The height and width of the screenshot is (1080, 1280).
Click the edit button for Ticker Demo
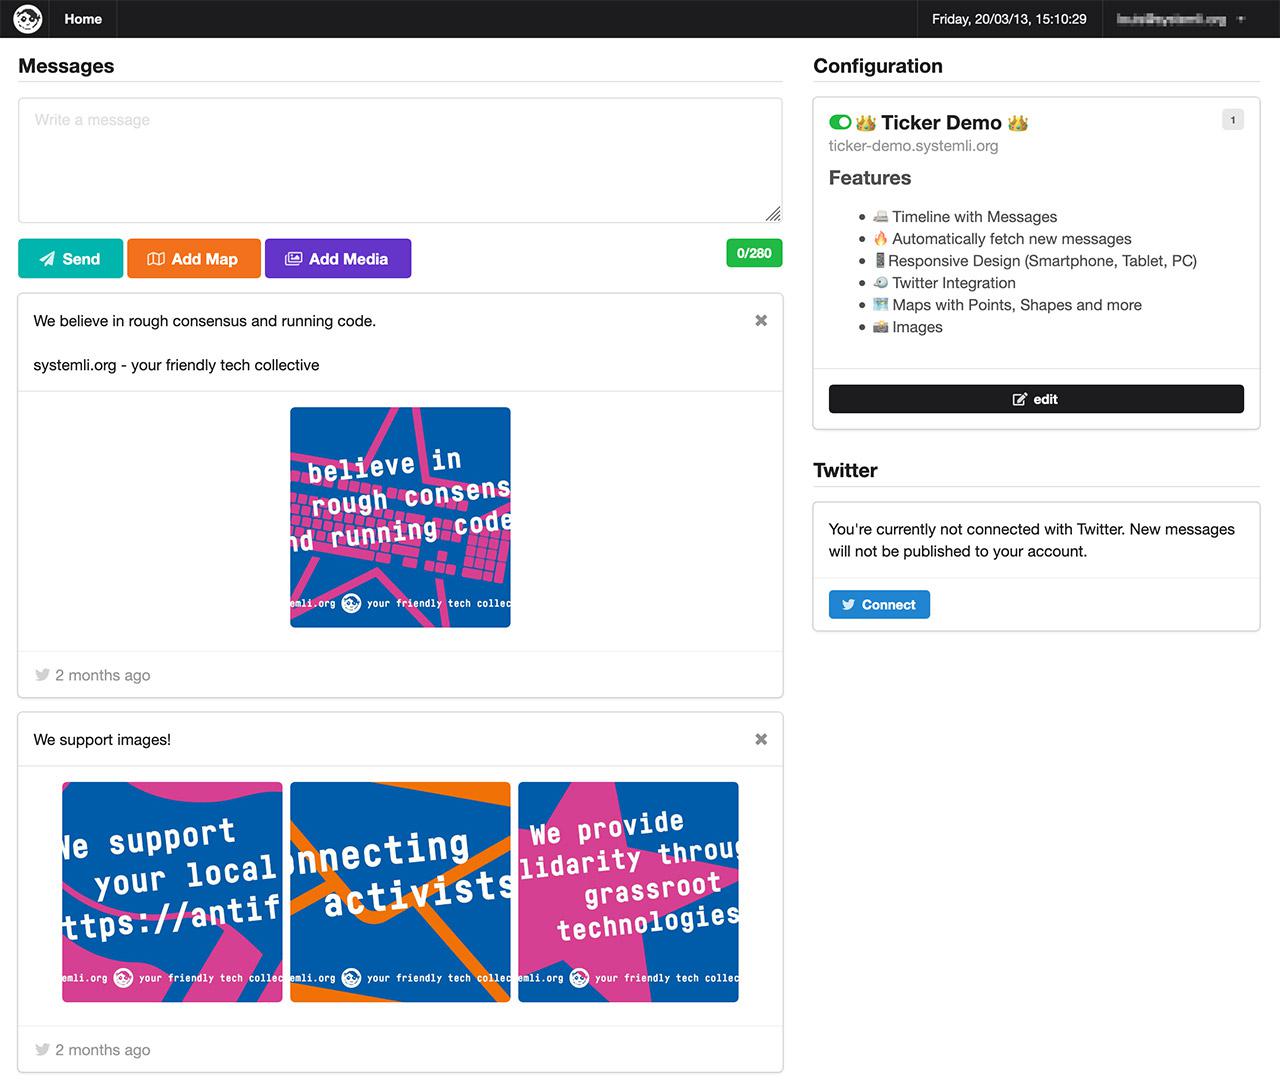1036,399
